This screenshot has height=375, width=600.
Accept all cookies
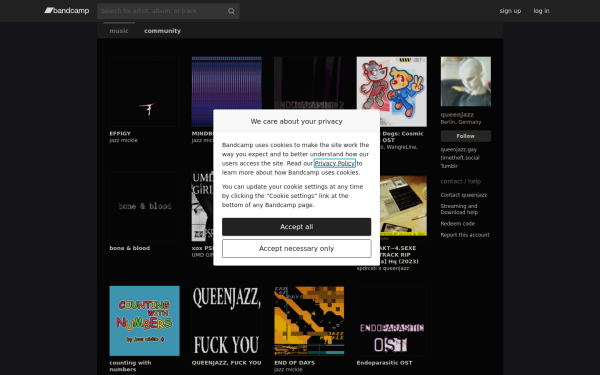pyautogui.click(x=297, y=227)
